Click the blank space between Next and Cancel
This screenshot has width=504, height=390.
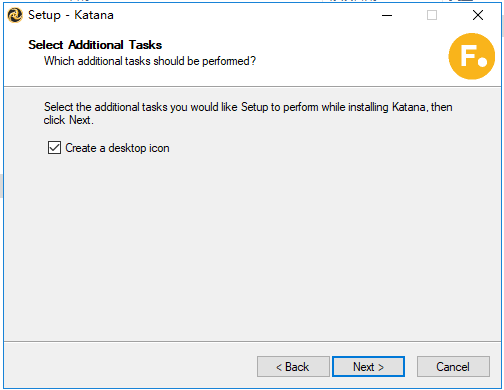click(411, 367)
